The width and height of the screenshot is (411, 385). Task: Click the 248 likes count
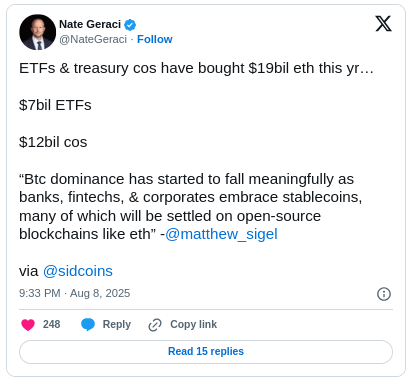(x=51, y=324)
